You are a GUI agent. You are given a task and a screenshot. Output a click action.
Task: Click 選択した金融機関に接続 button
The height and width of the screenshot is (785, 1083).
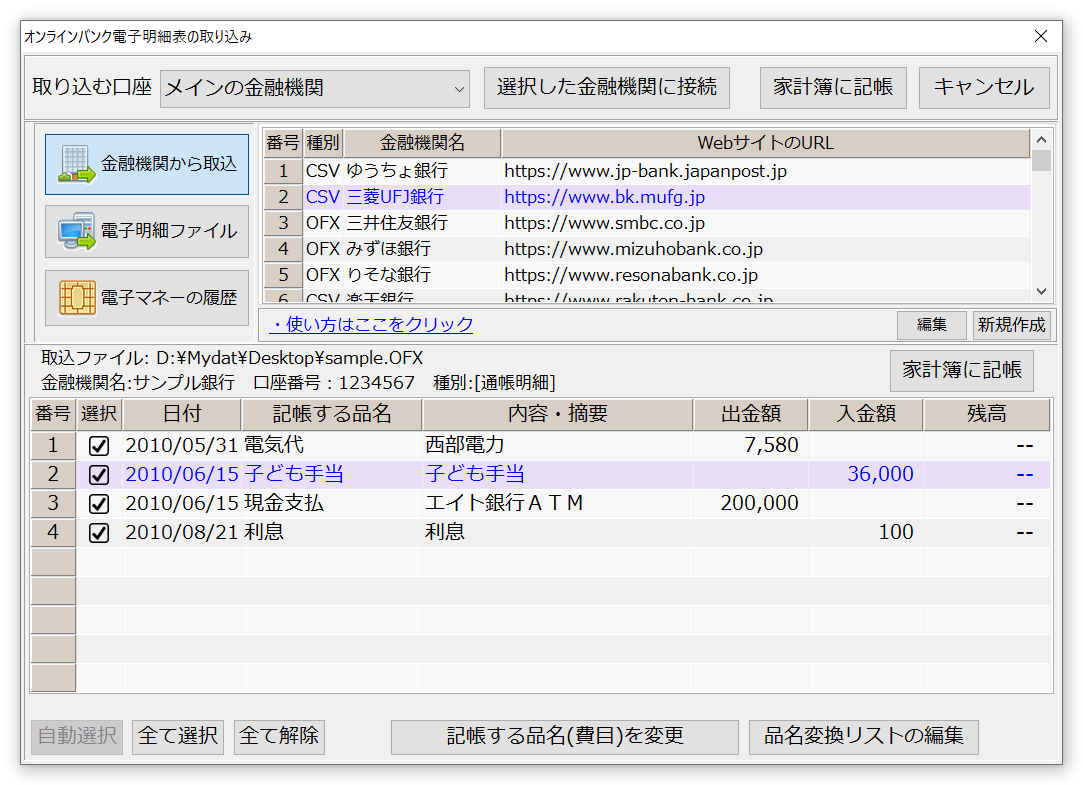(x=606, y=88)
